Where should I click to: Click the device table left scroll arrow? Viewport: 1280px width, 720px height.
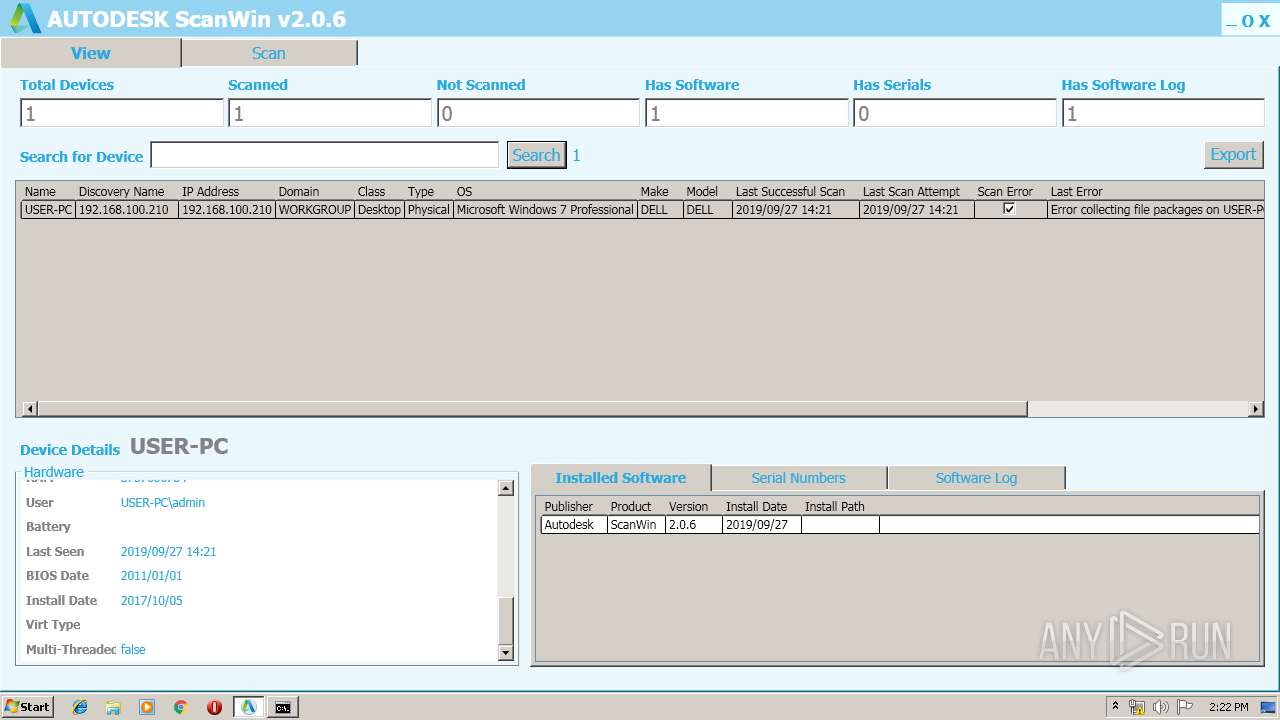click(30, 409)
